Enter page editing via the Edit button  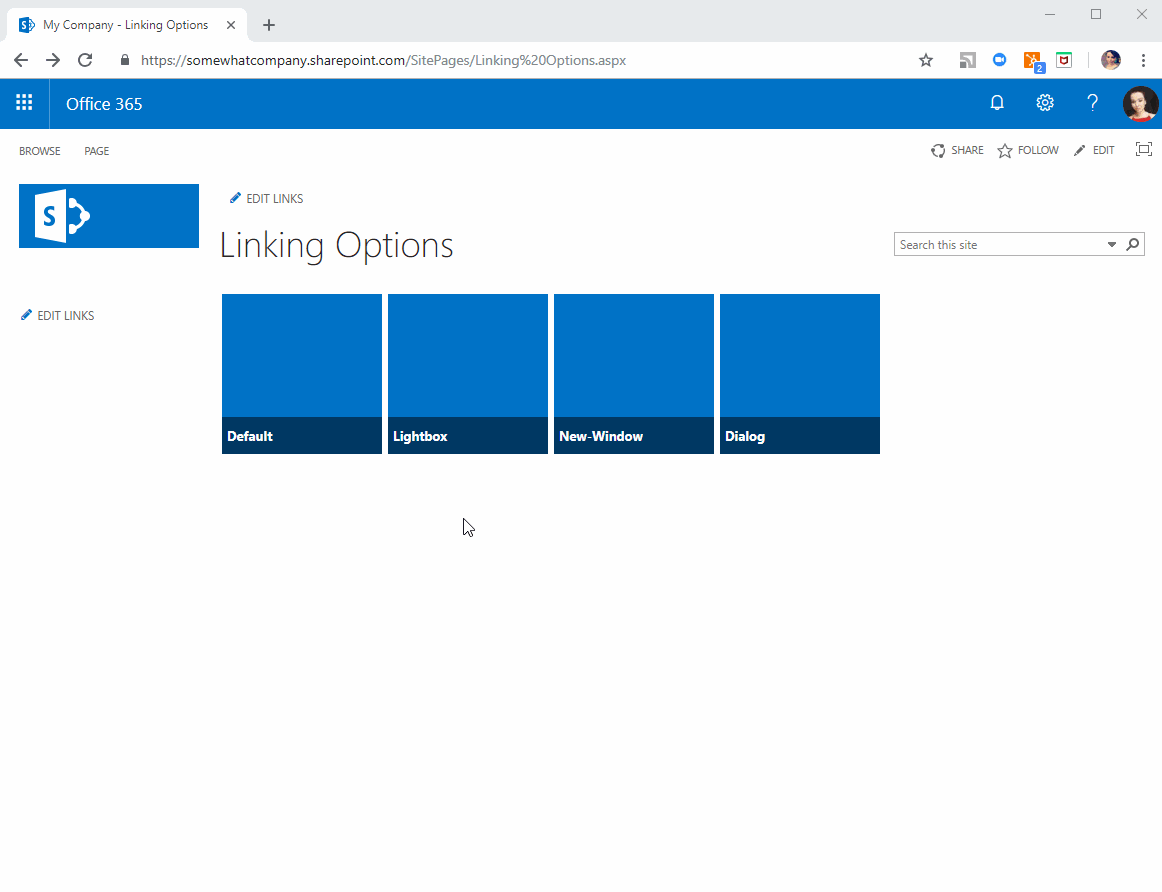coord(1094,150)
